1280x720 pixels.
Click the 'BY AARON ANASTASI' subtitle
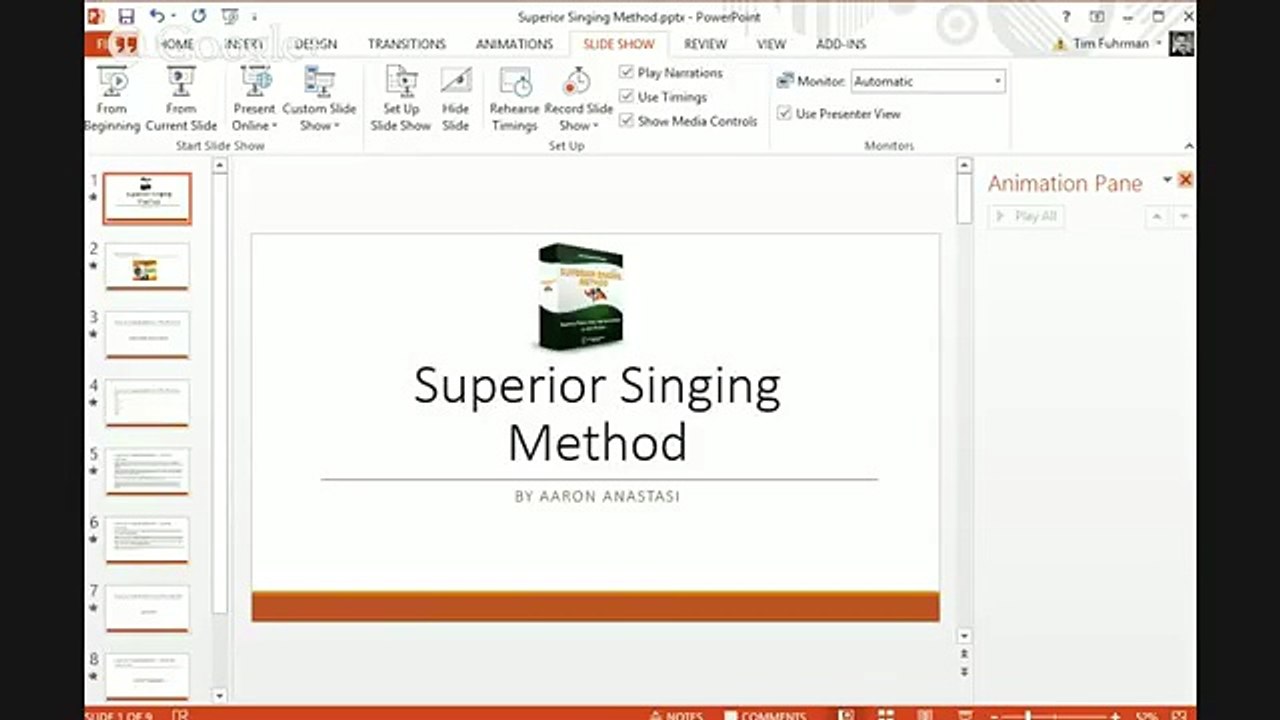pyautogui.click(x=597, y=496)
